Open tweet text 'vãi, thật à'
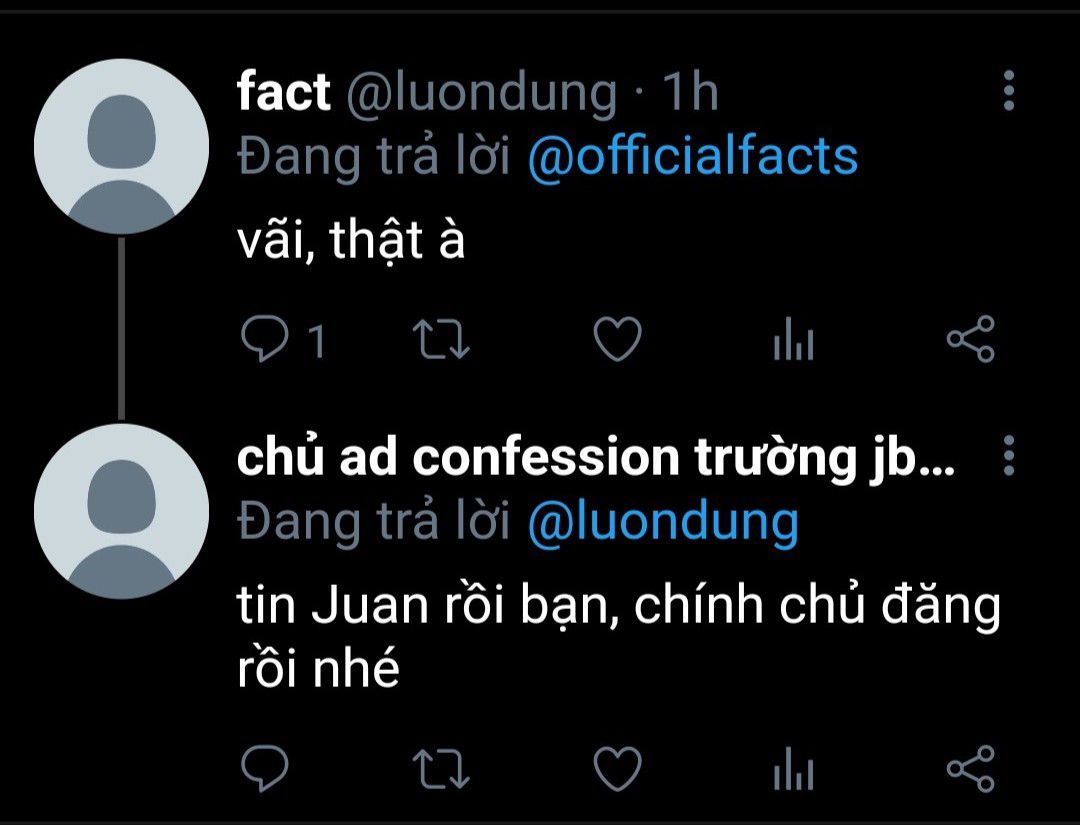1080x825 pixels. point(351,241)
